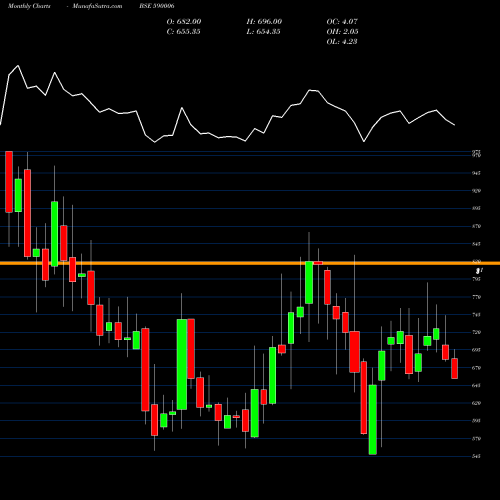Click the 'Monthly Charts' title text
500x500 pixels.
point(29,6)
